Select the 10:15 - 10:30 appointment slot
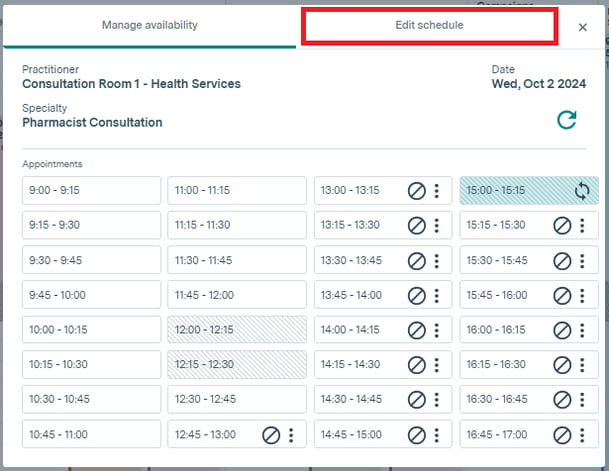 click(91, 365)
